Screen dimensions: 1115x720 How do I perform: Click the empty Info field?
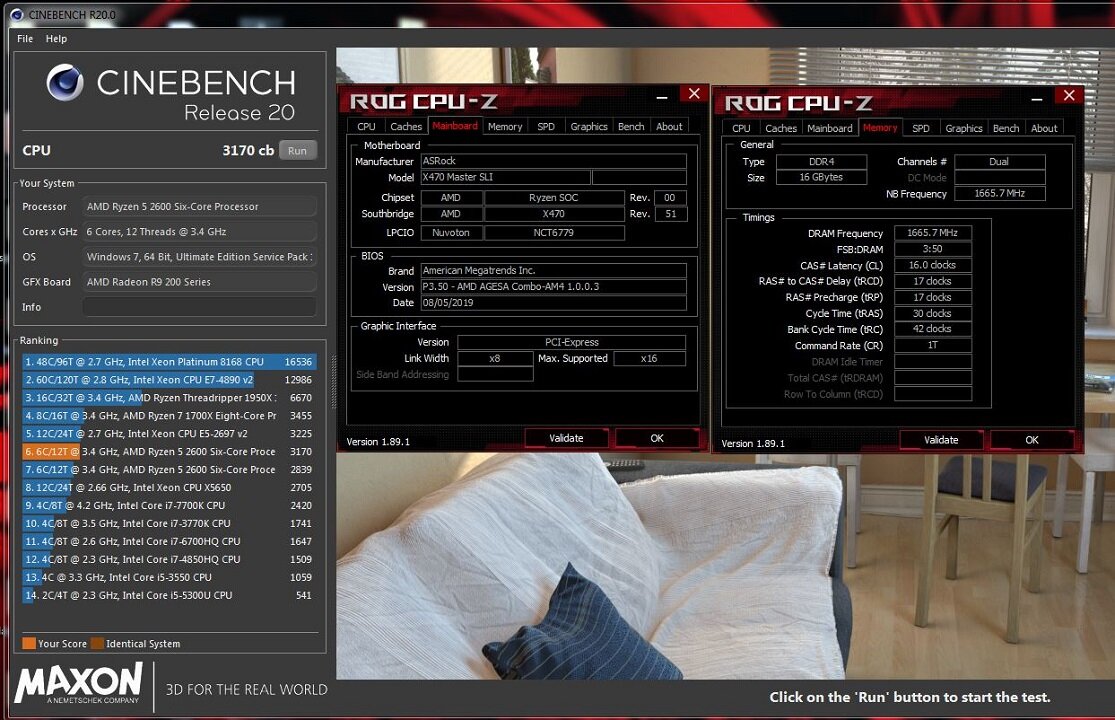(198, 307)
